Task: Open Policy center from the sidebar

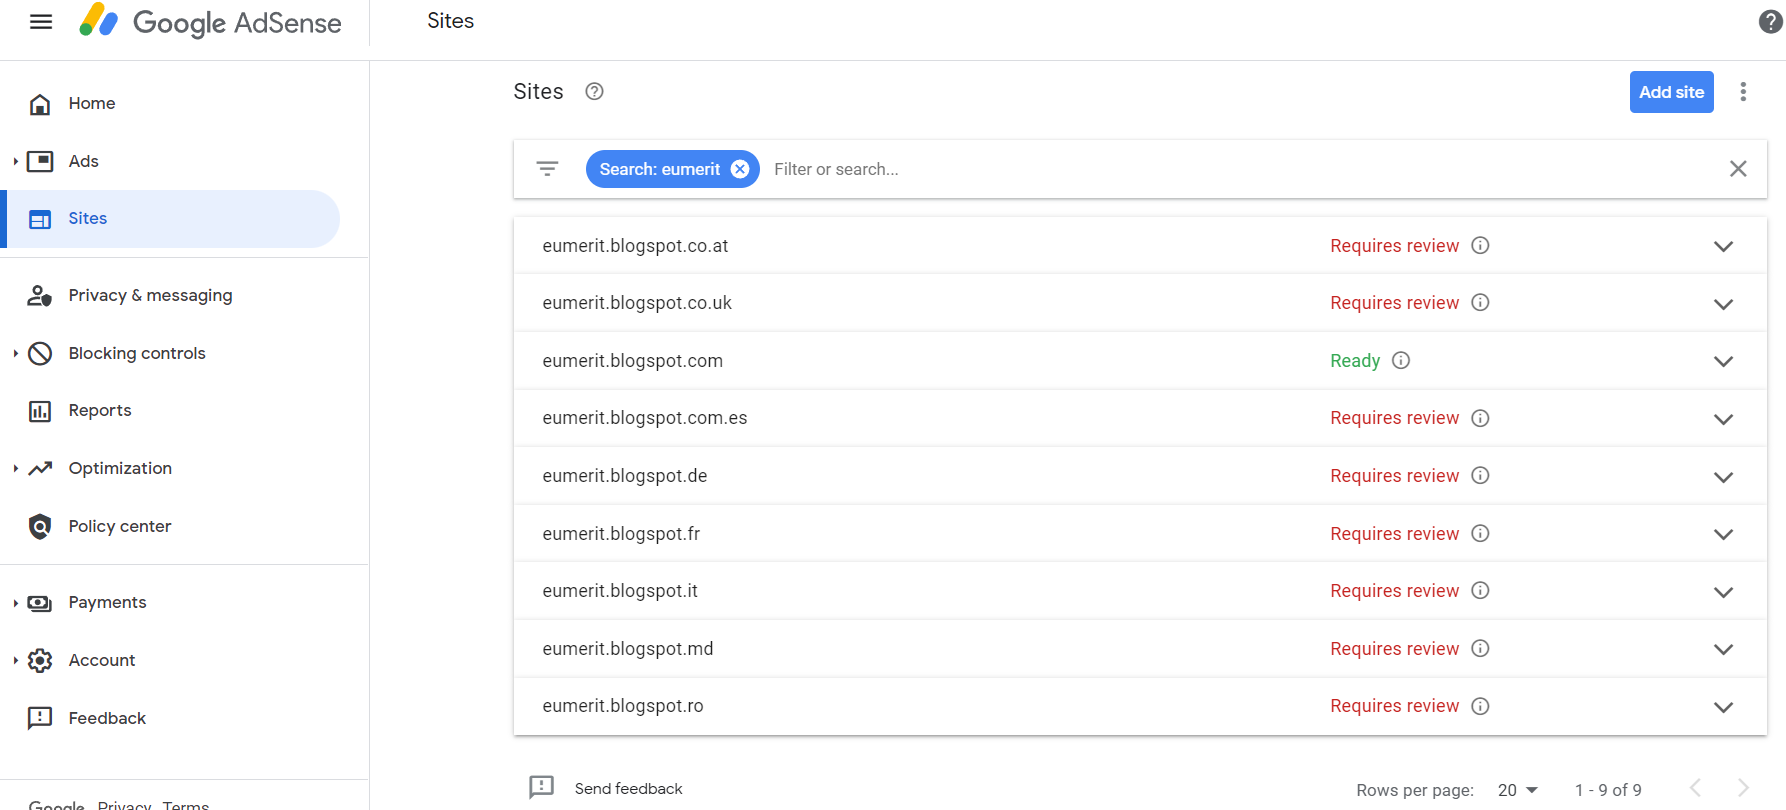Action: pos(119,527)
